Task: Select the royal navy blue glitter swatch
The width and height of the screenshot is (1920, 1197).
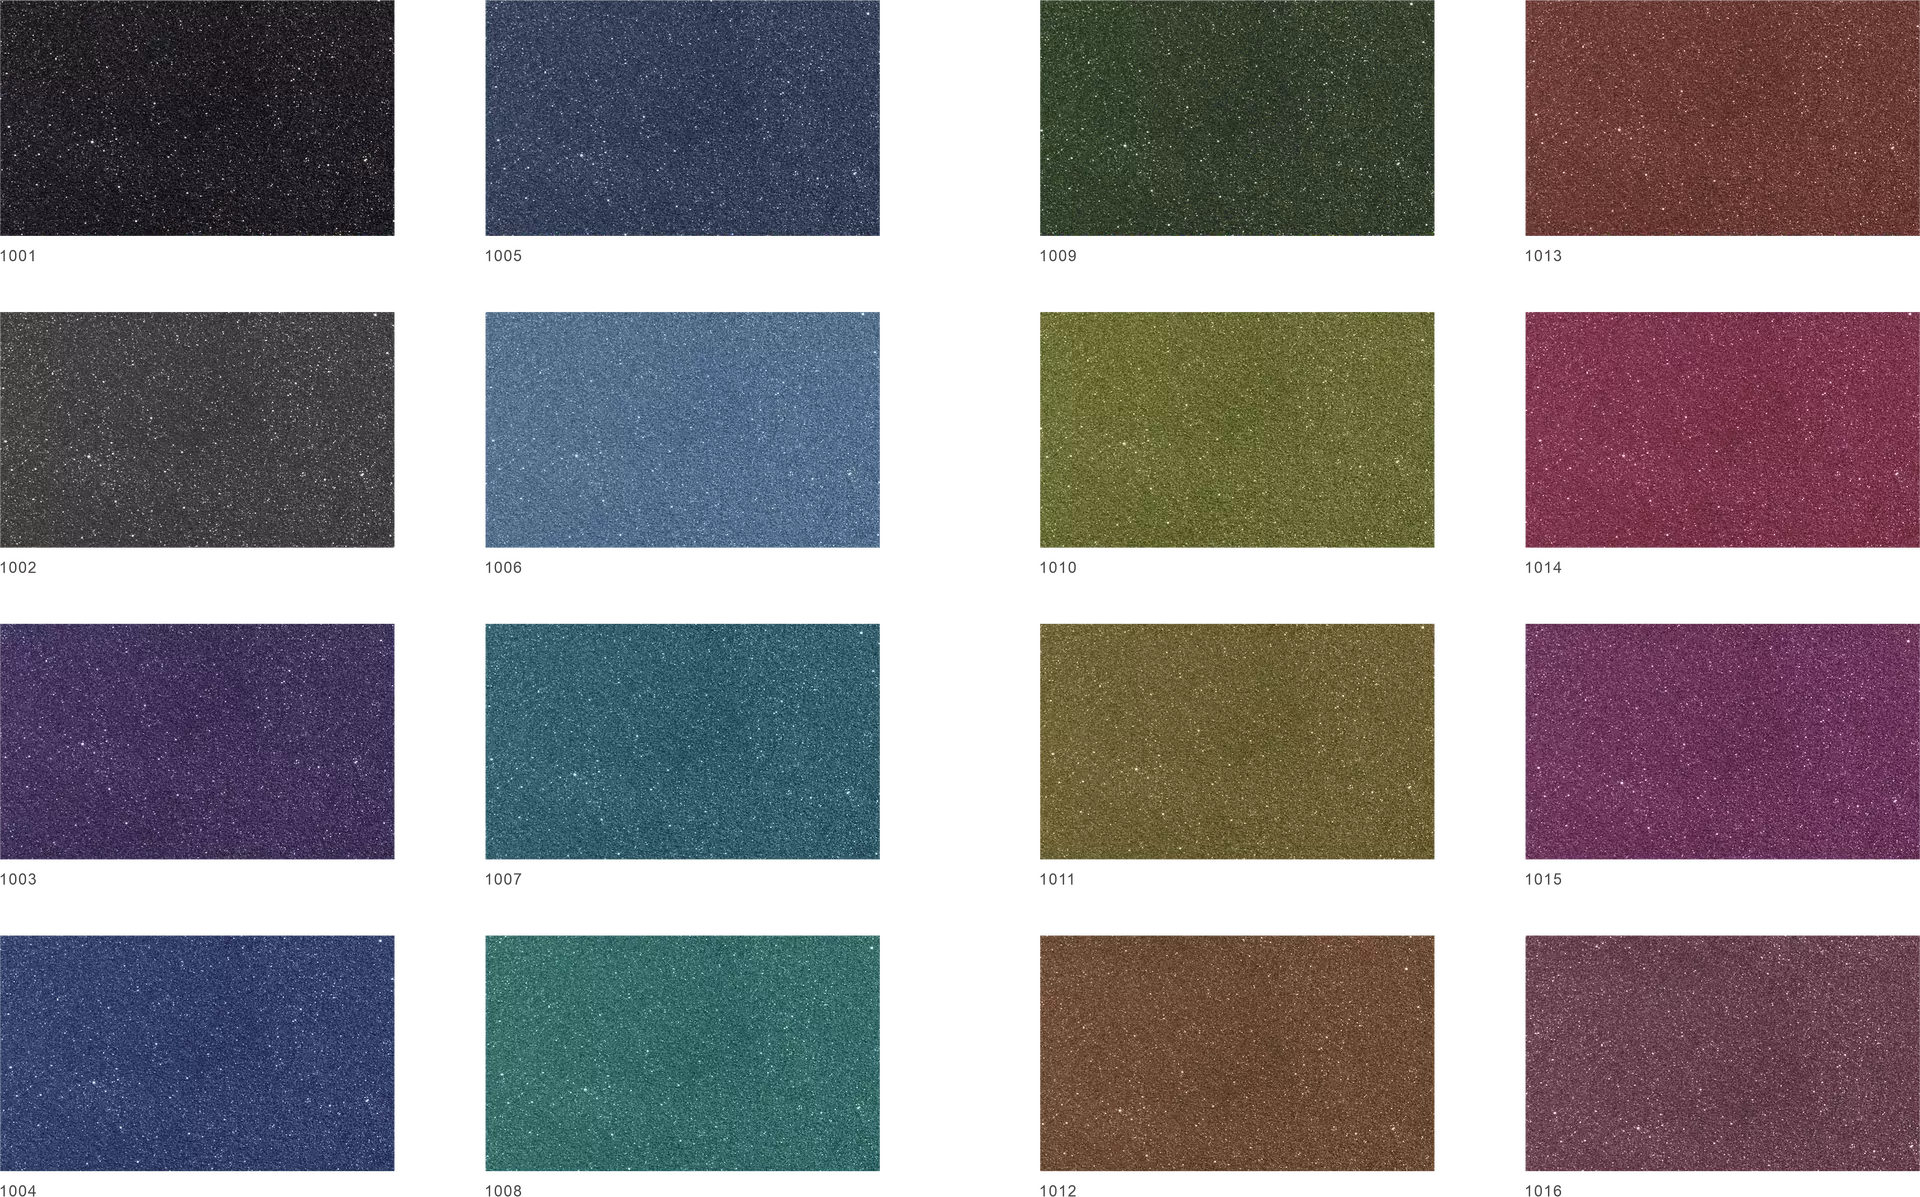Action: pos(199,1052)
